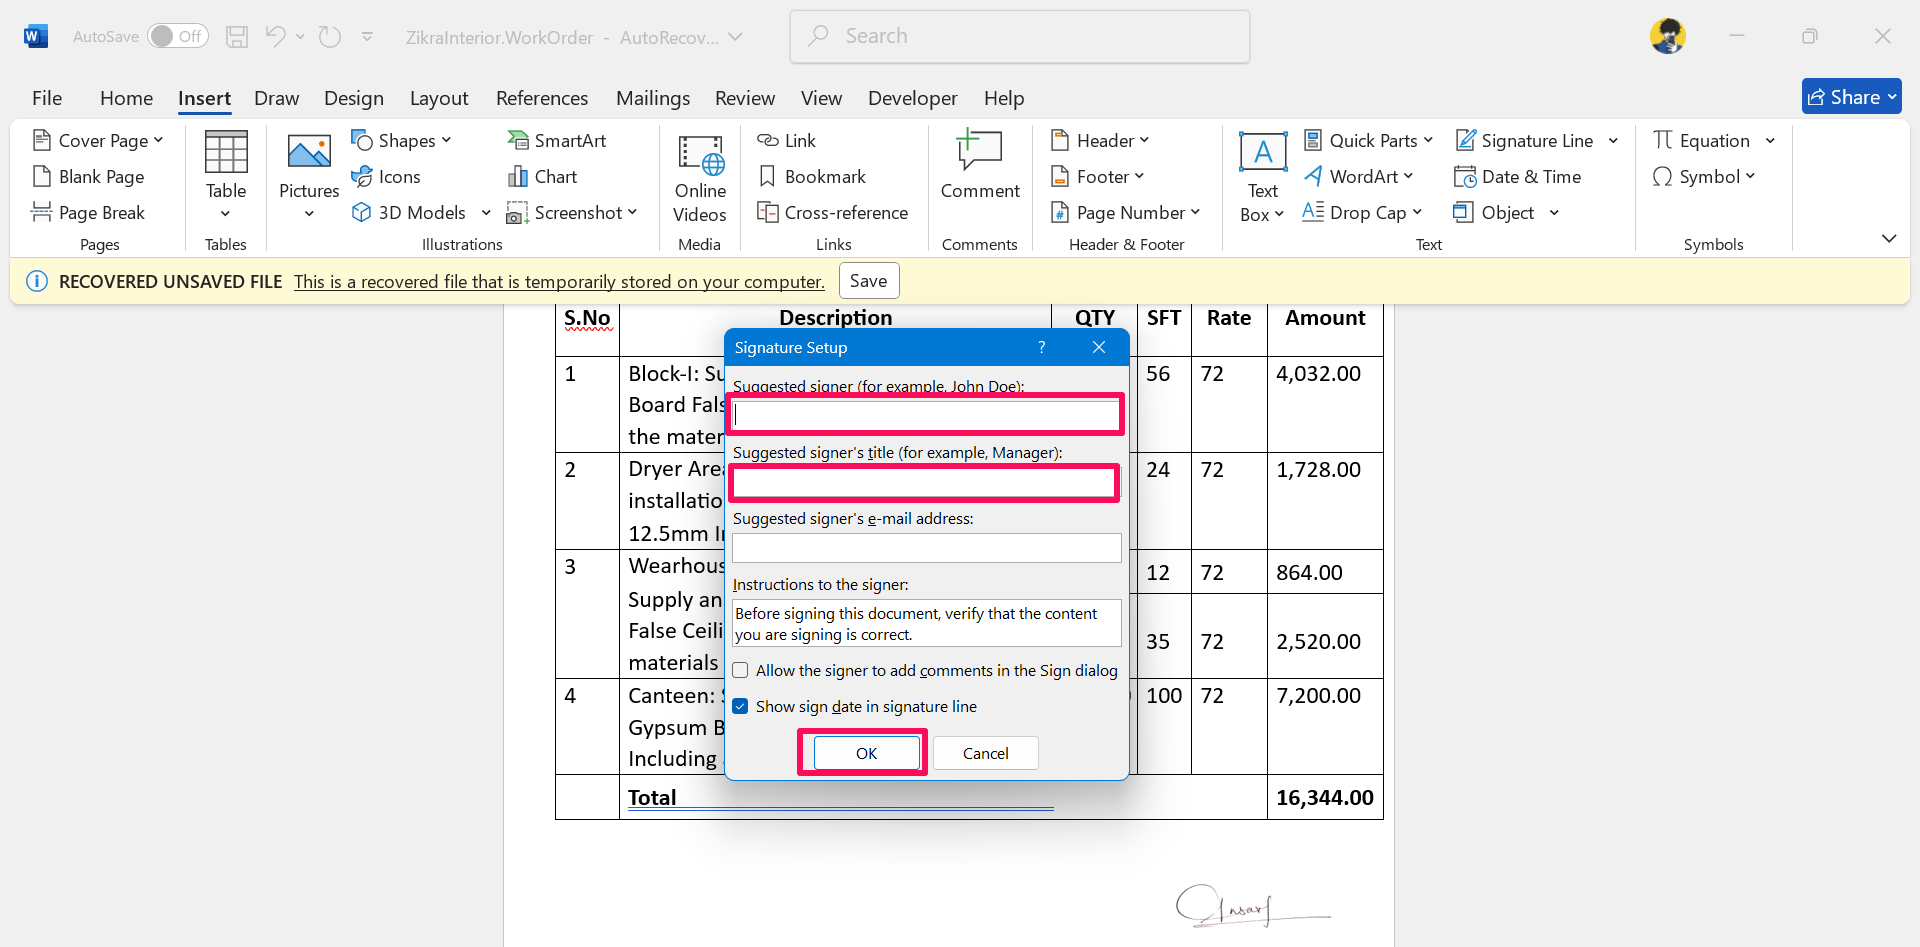Click the Share button
Screen dimensions: 1920x947
pos(1851,97)
